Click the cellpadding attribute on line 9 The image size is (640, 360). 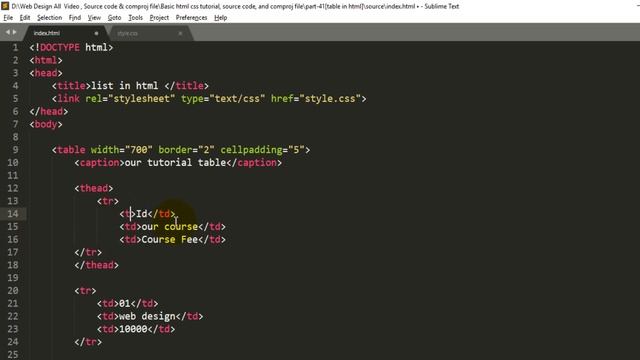(x=262, y=150)
